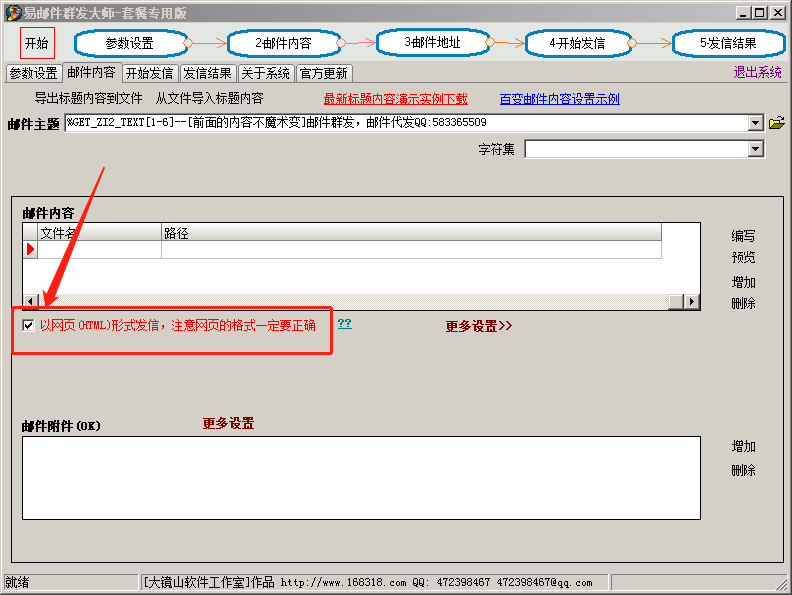Click inside the 邮件附件 attachment list box
The height and width of the screenshot is (595, 792).
point(360,477)
